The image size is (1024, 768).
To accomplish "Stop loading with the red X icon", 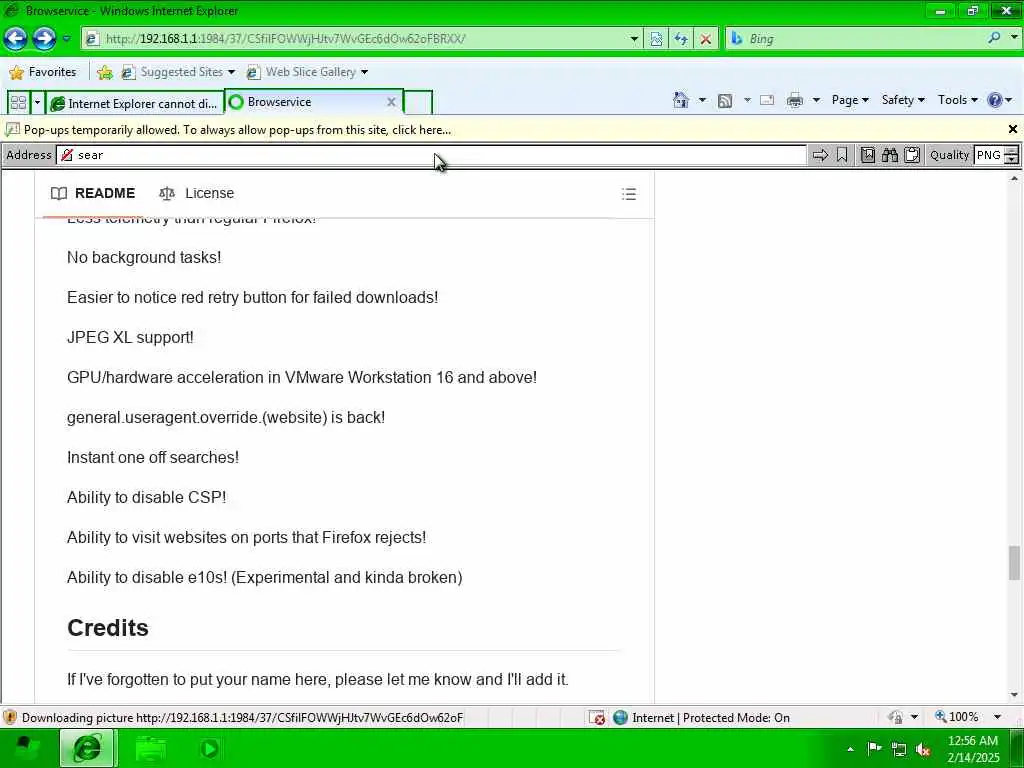I will [705, 39].
